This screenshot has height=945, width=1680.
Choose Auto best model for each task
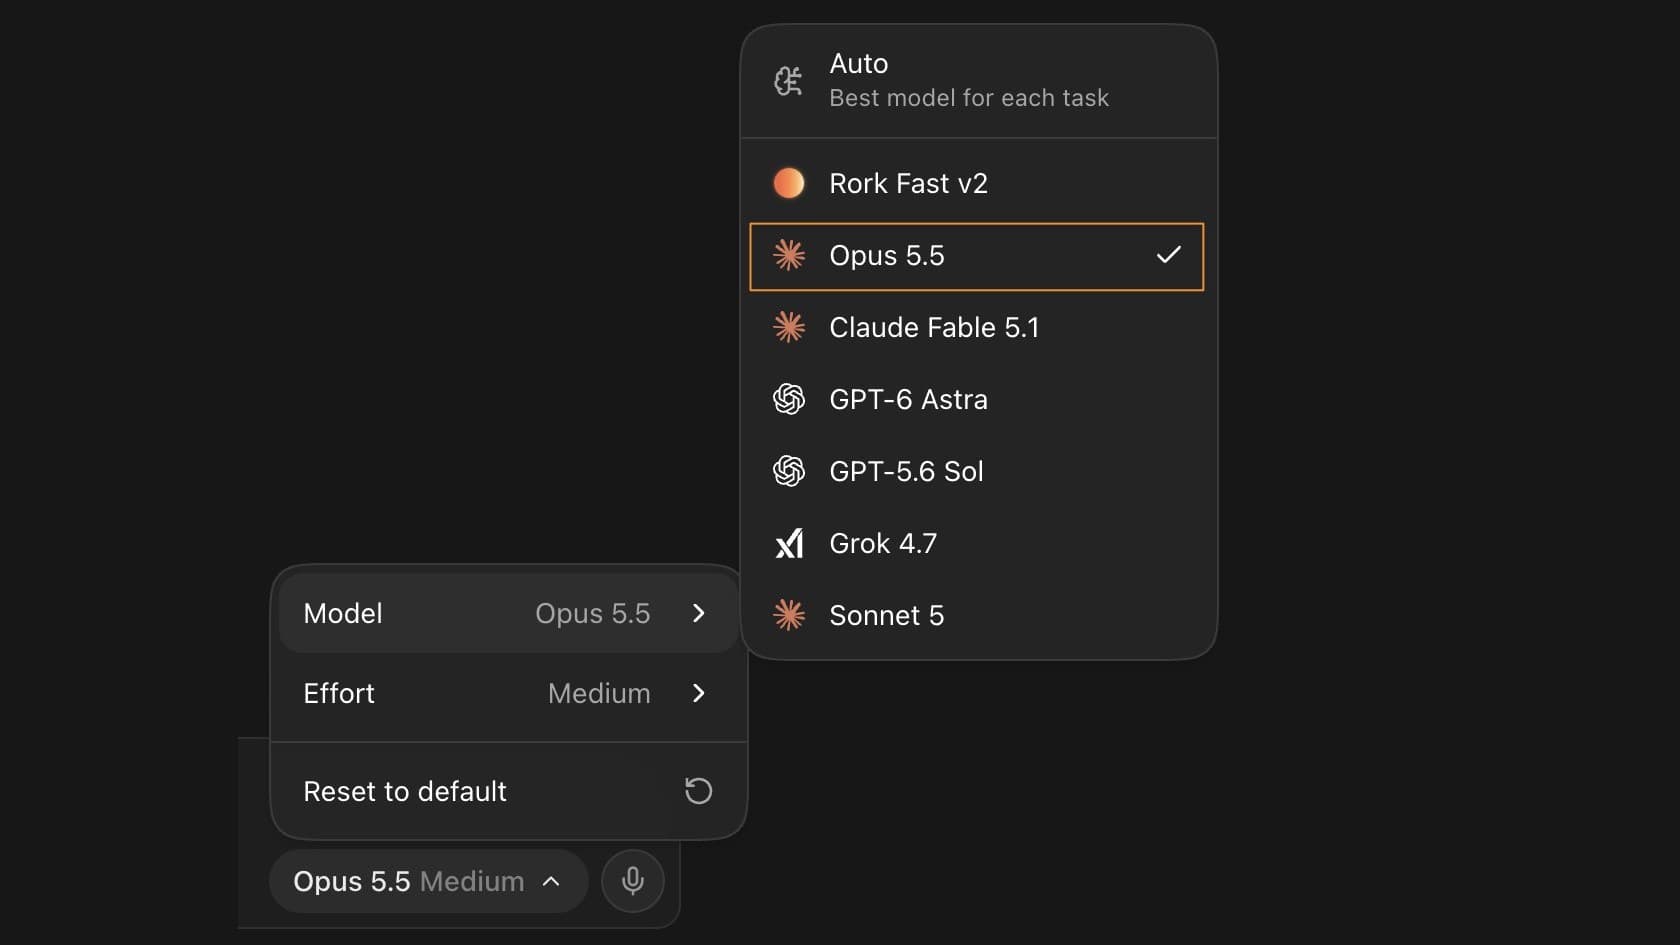(x=978, y=81)
